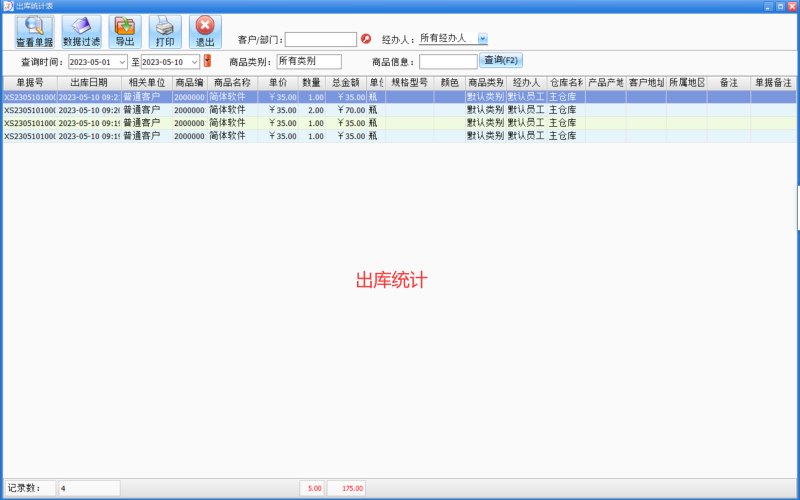
Task: Open the 查看单据 (view document) tool
Action: [35, 32]
